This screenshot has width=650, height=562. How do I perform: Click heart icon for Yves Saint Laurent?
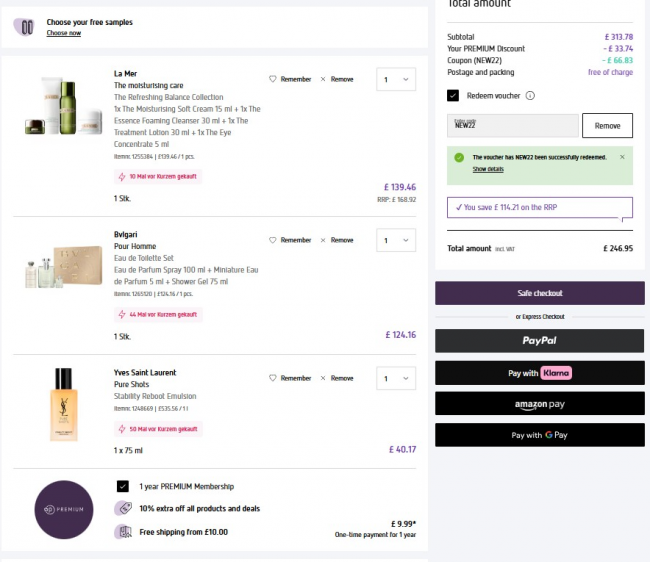pos(273,378)
